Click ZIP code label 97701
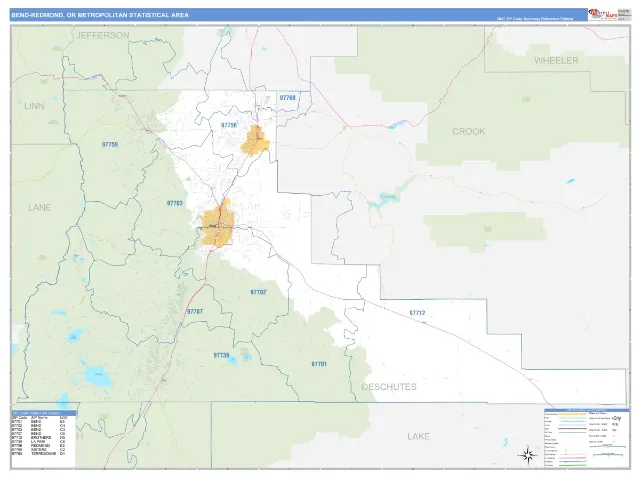The height and width of the screenshot is (480, 640). 319,364
